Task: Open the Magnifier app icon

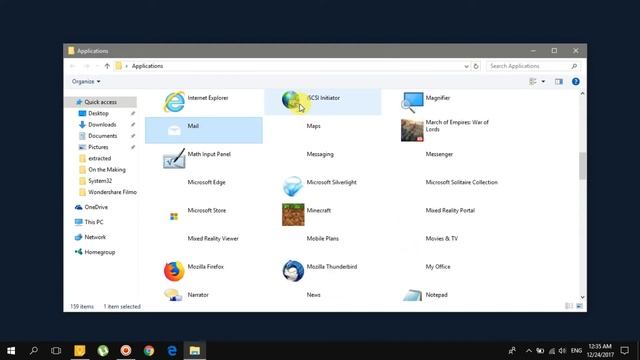Action: click(x=412, y=102)
